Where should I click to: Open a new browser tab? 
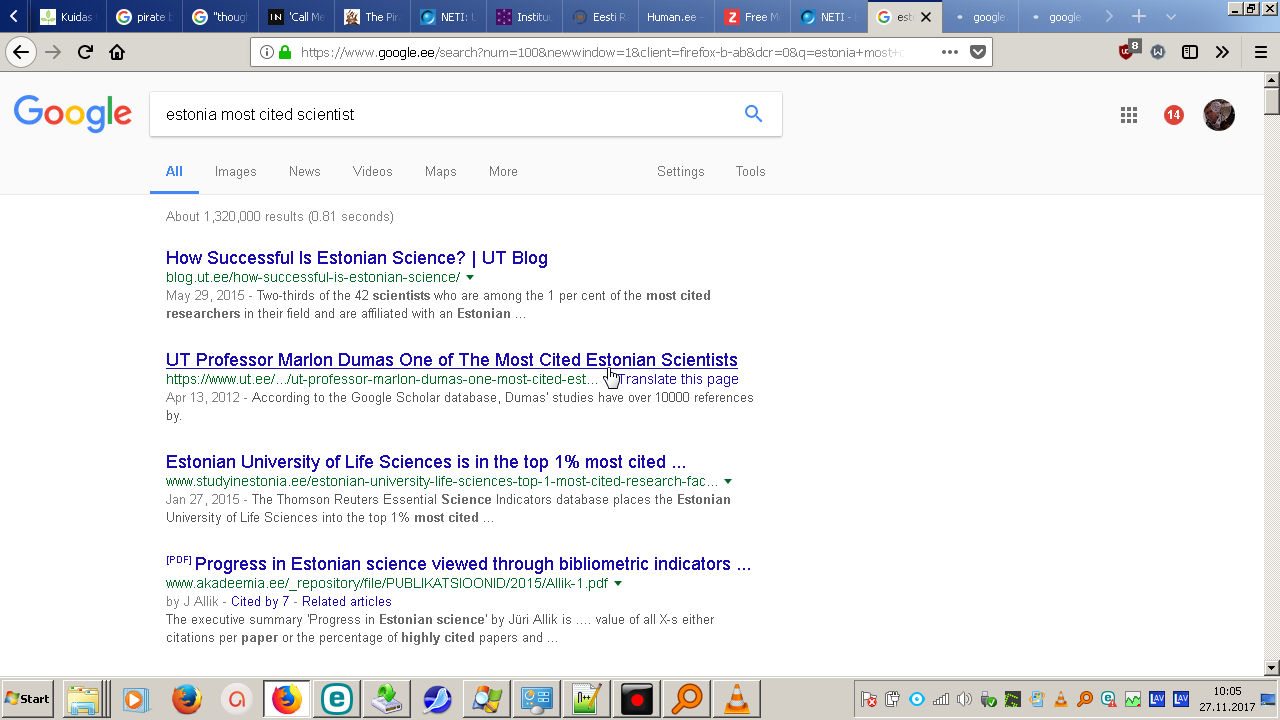click(x=1139, y=17)
